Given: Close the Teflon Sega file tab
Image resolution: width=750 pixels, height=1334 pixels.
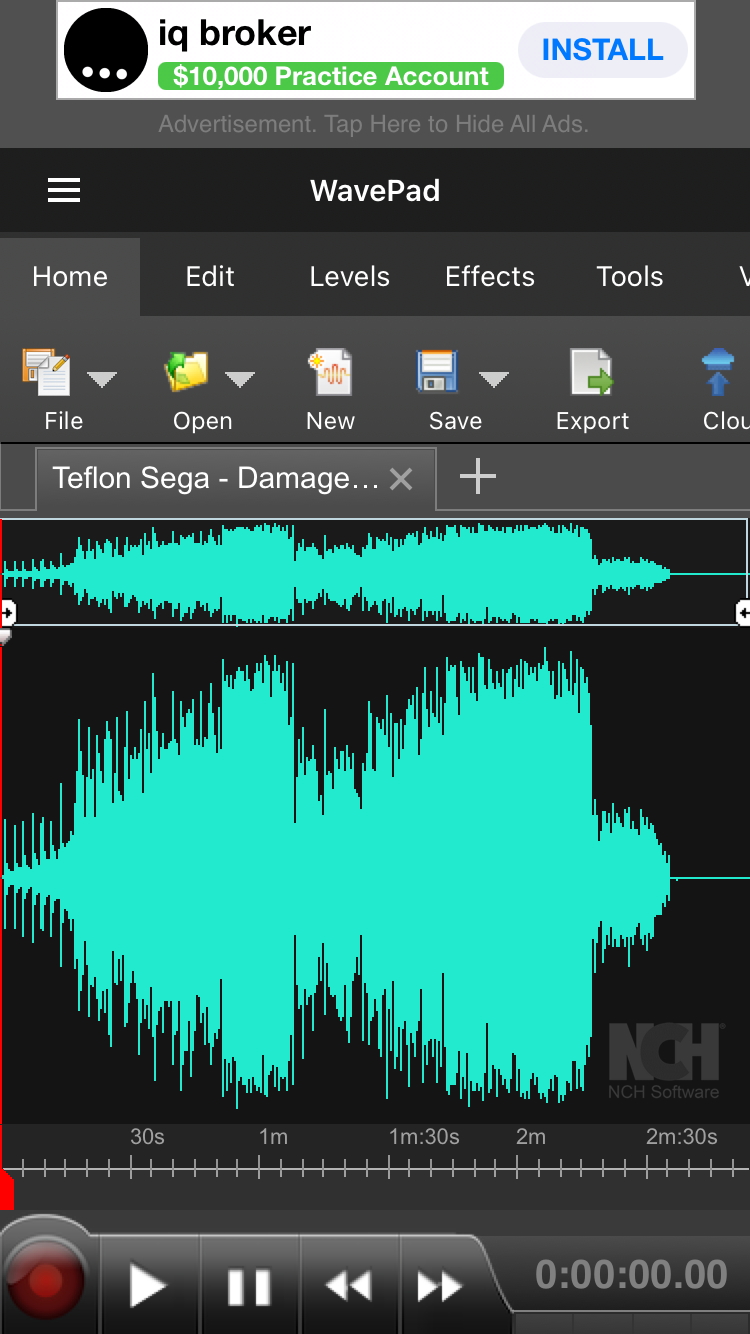Looking at the screenshot, I should click(401, 479).
